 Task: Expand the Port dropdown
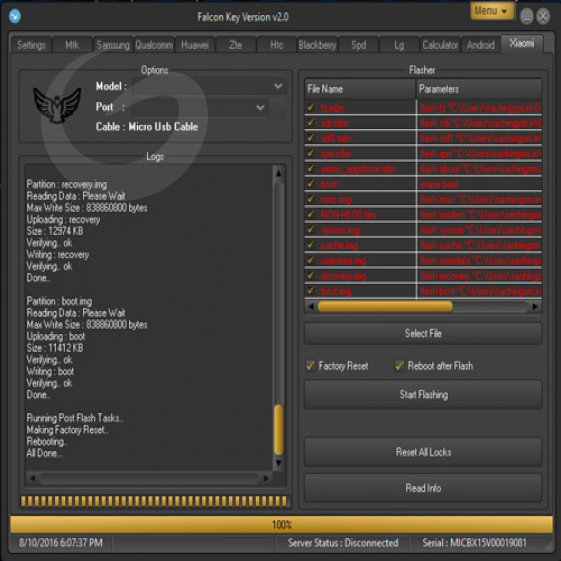tap(260, 107)
